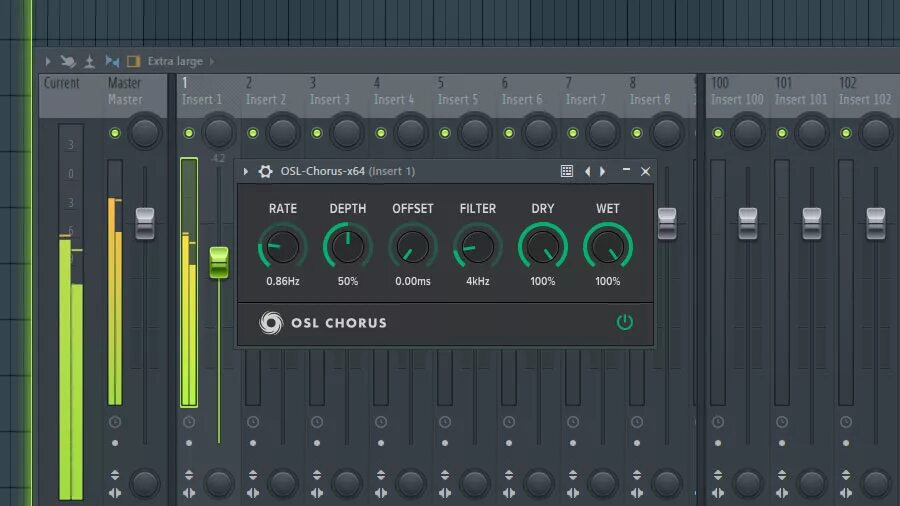Click the Insert 2 polarity up-down arrows icon
The width and height of the screenshot is (900, 506).
click(x=253, y=475)
